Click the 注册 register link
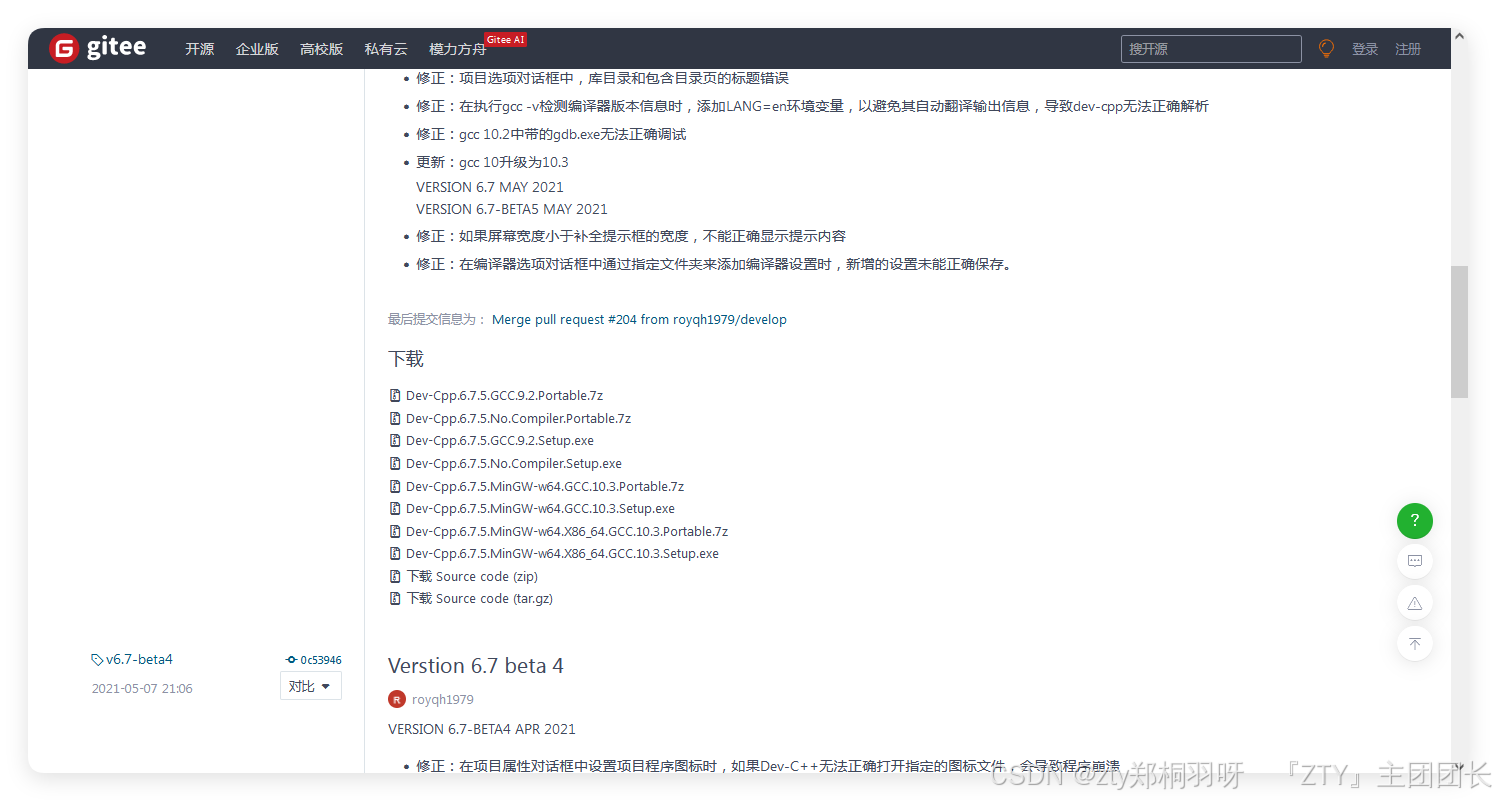Viewport: 1496px width, 801px height. coord(1408,49)
